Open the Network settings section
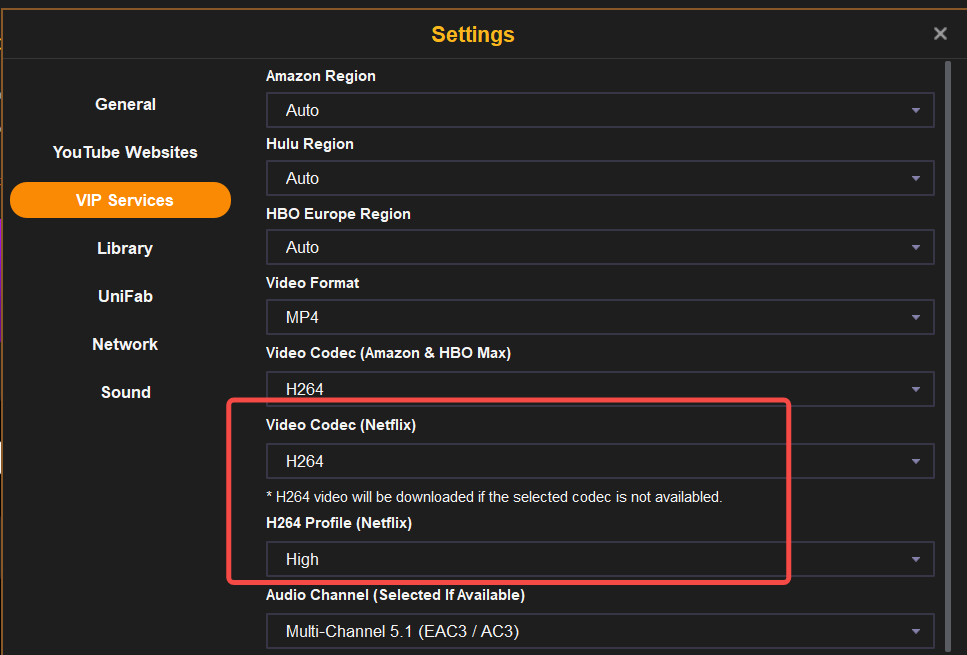The height and width of the screenshot is (655, 967). point(125,344)
